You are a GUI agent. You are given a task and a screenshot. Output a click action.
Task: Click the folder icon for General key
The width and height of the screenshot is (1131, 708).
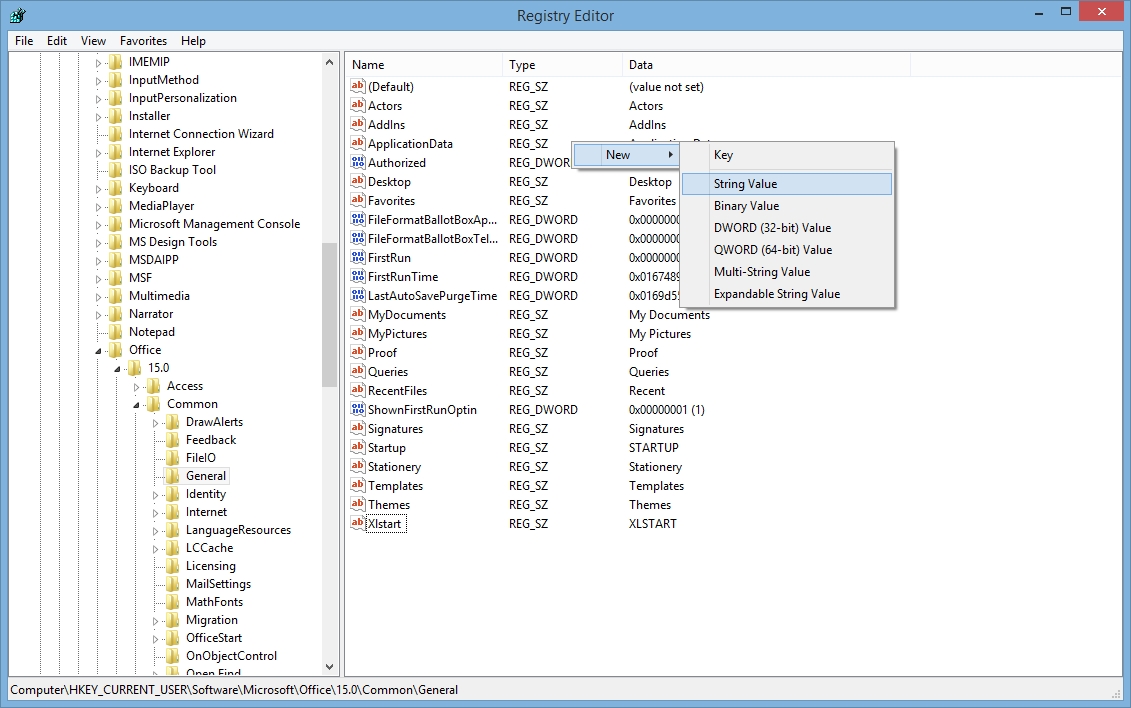coord(172,476)
